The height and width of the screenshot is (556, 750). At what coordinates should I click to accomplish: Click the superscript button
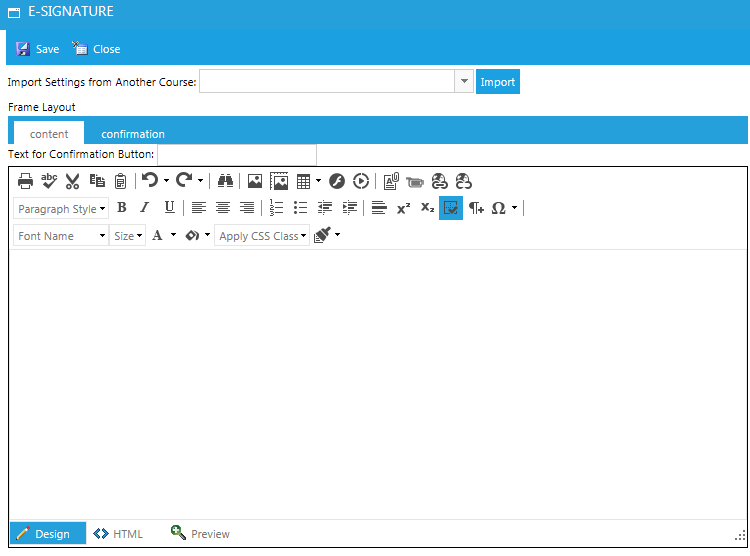pyautogui.click(x=403, y=208)
